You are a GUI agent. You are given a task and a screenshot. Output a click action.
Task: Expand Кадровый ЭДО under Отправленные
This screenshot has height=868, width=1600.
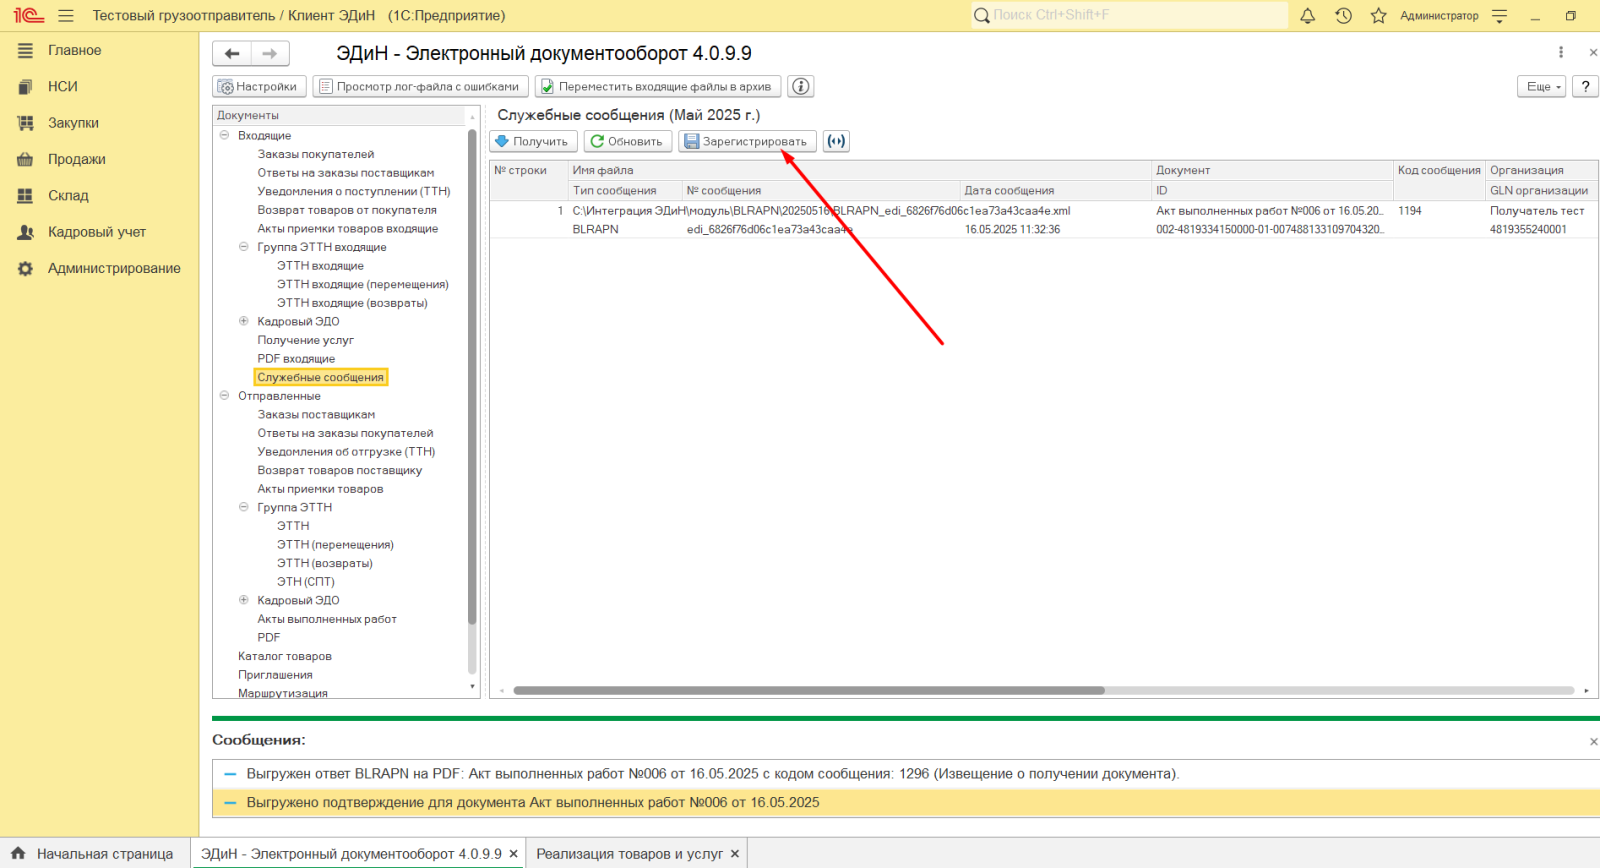click(243, 600)
